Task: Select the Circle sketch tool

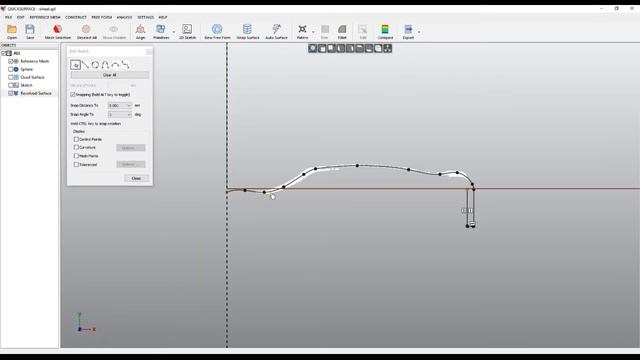Action: pyautogui.click(x=95, y=65)
